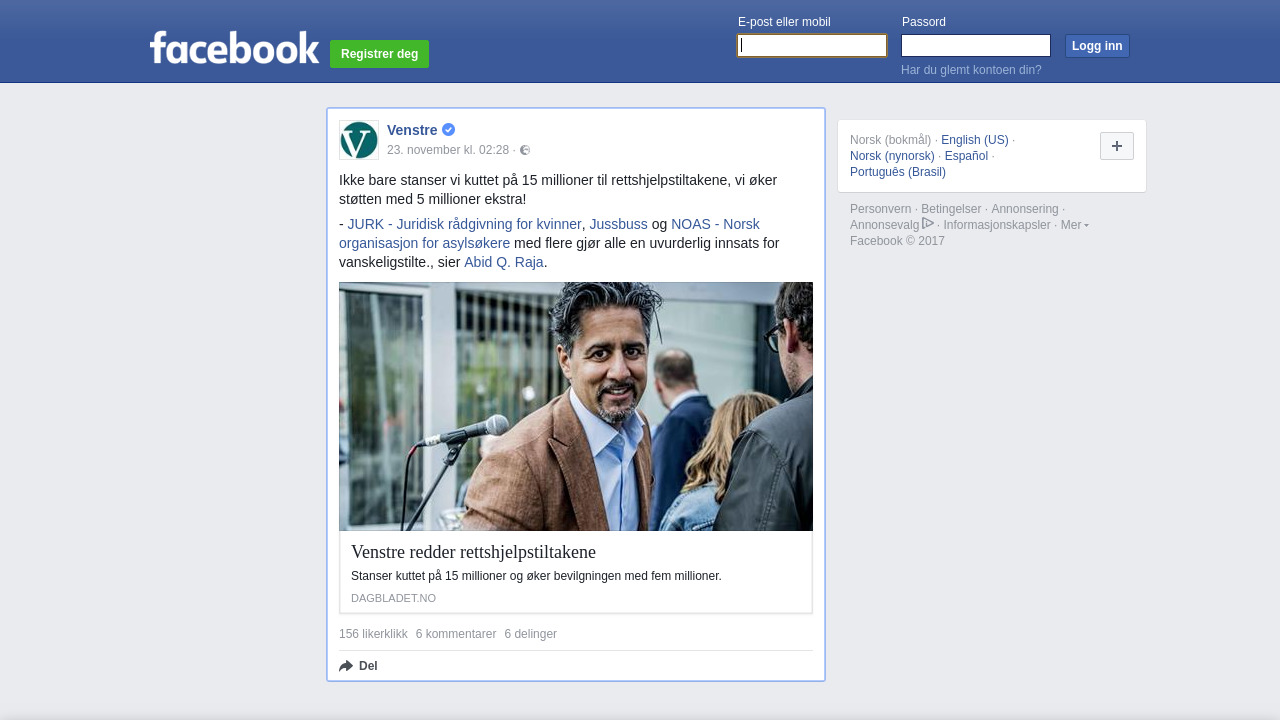Expand the Mer dropdown in the footer
The width and height of the screenshot is (1280, 720).
tap(1075, 225)
